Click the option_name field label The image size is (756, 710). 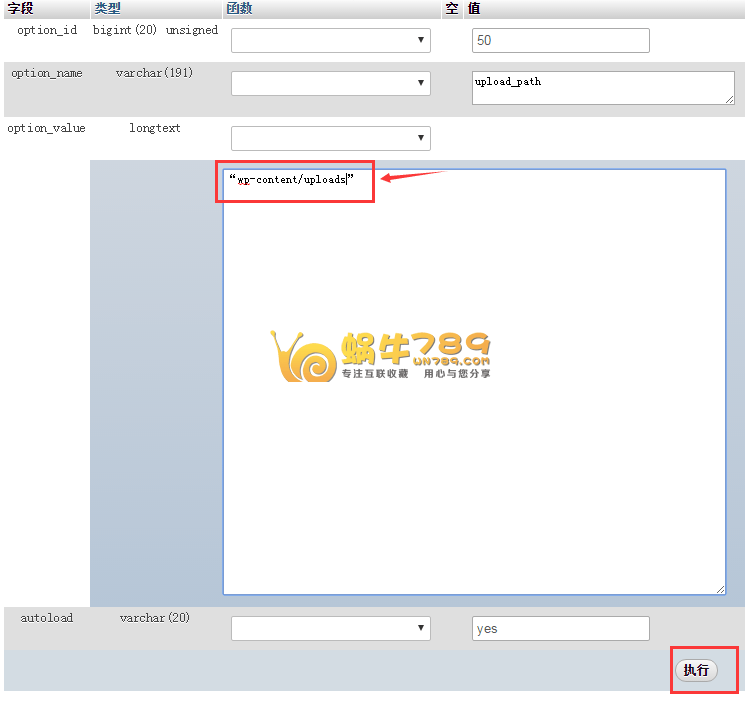[46, 74]
